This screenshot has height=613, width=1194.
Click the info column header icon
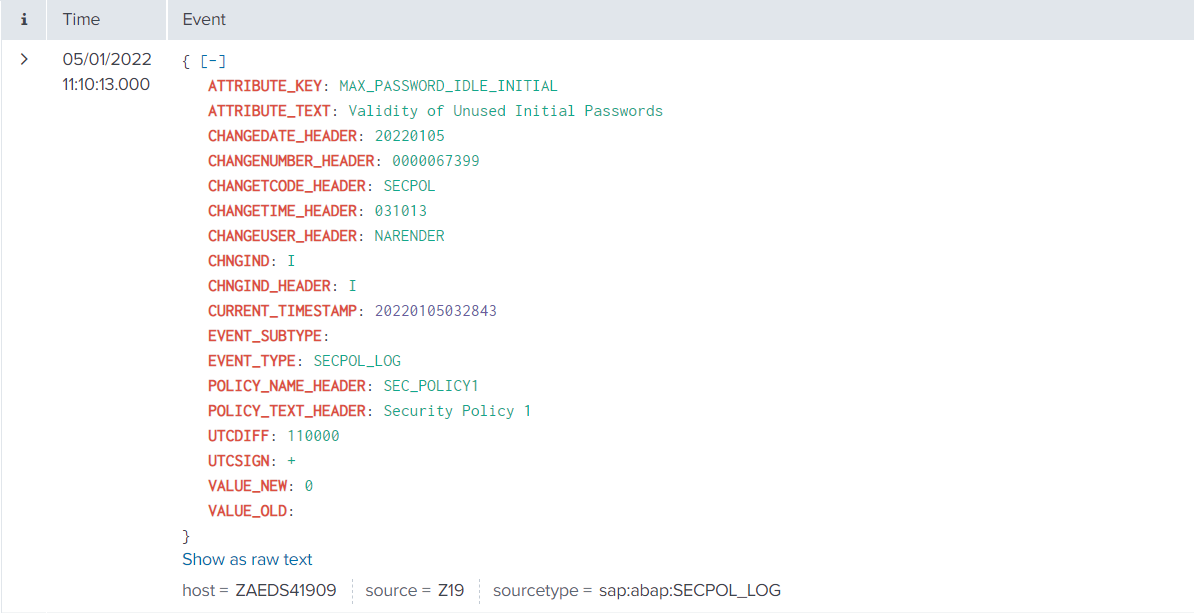point(24,20)
